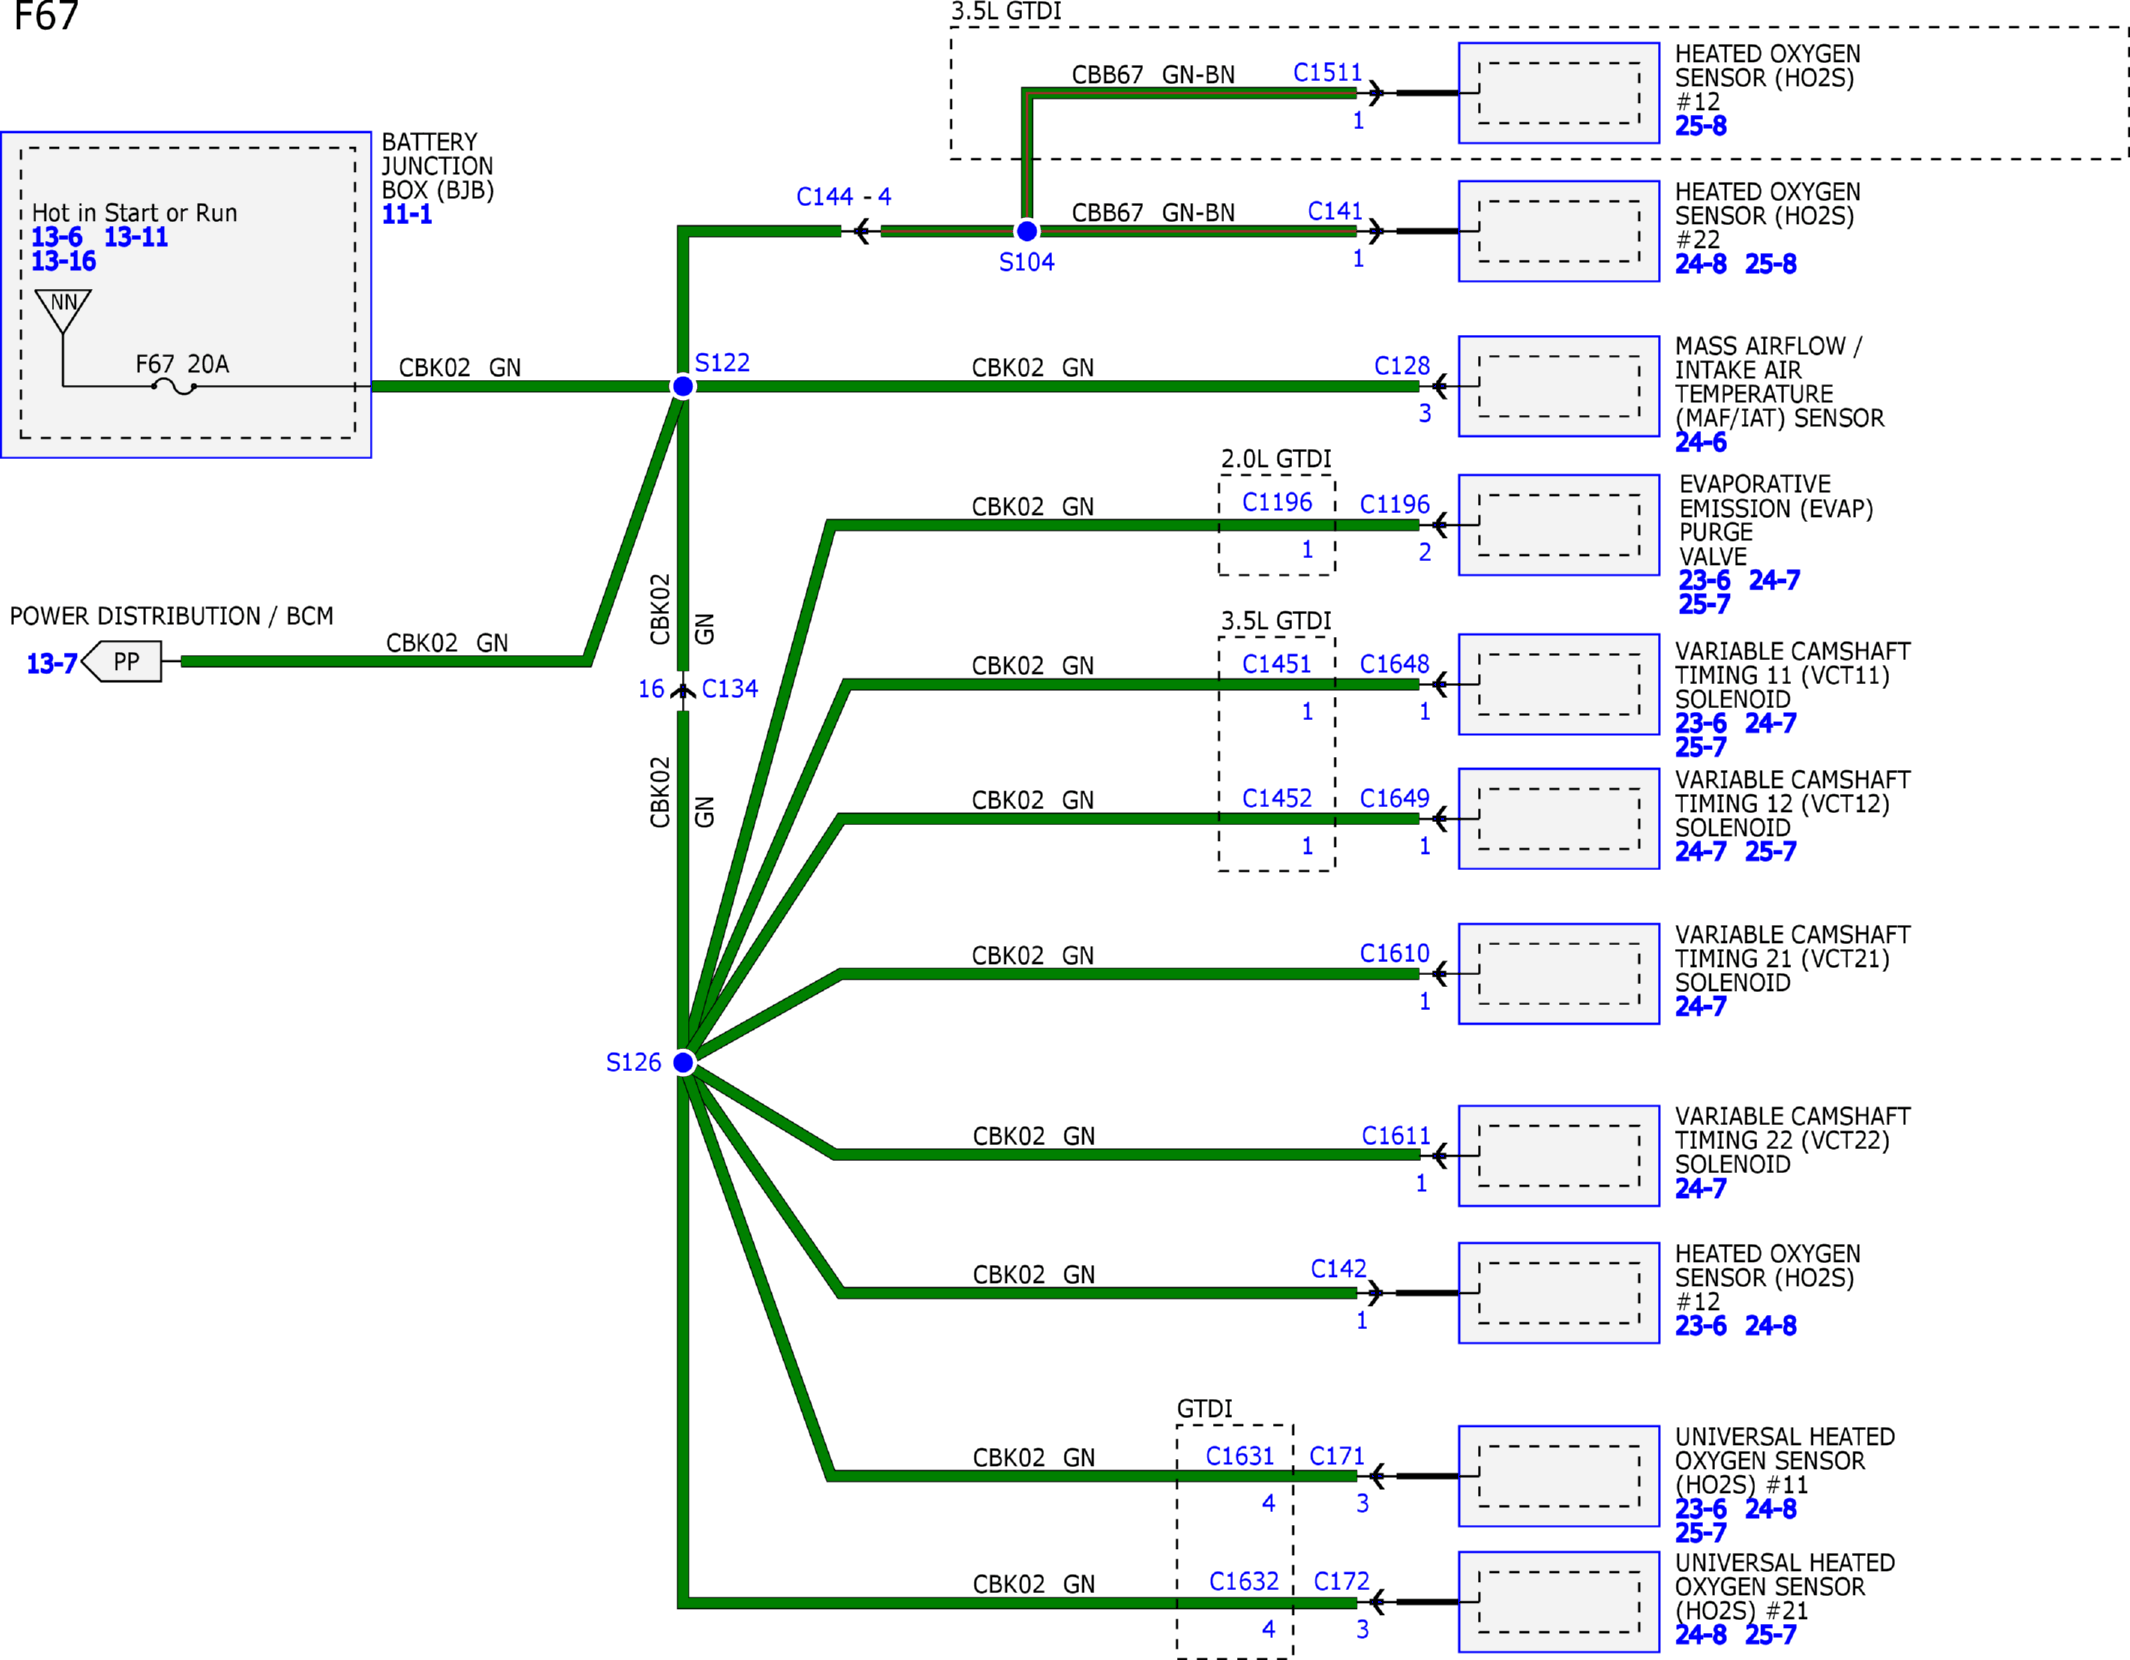This screenshot has height=1660, width=2130.
Task: Open page reference 11-1 beside Battery Junction Box
Action: pos(407,214)
